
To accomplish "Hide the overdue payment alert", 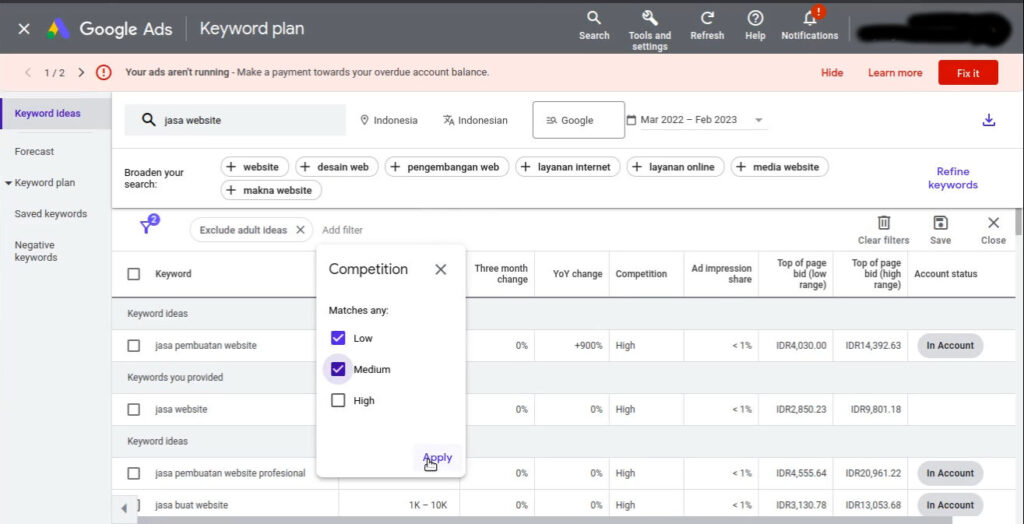I will pos(832,73).
